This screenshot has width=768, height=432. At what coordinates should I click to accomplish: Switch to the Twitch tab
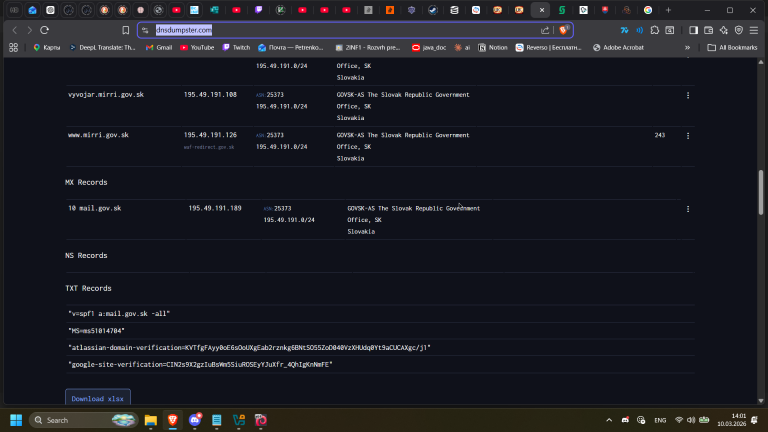(x=259, y=10)
